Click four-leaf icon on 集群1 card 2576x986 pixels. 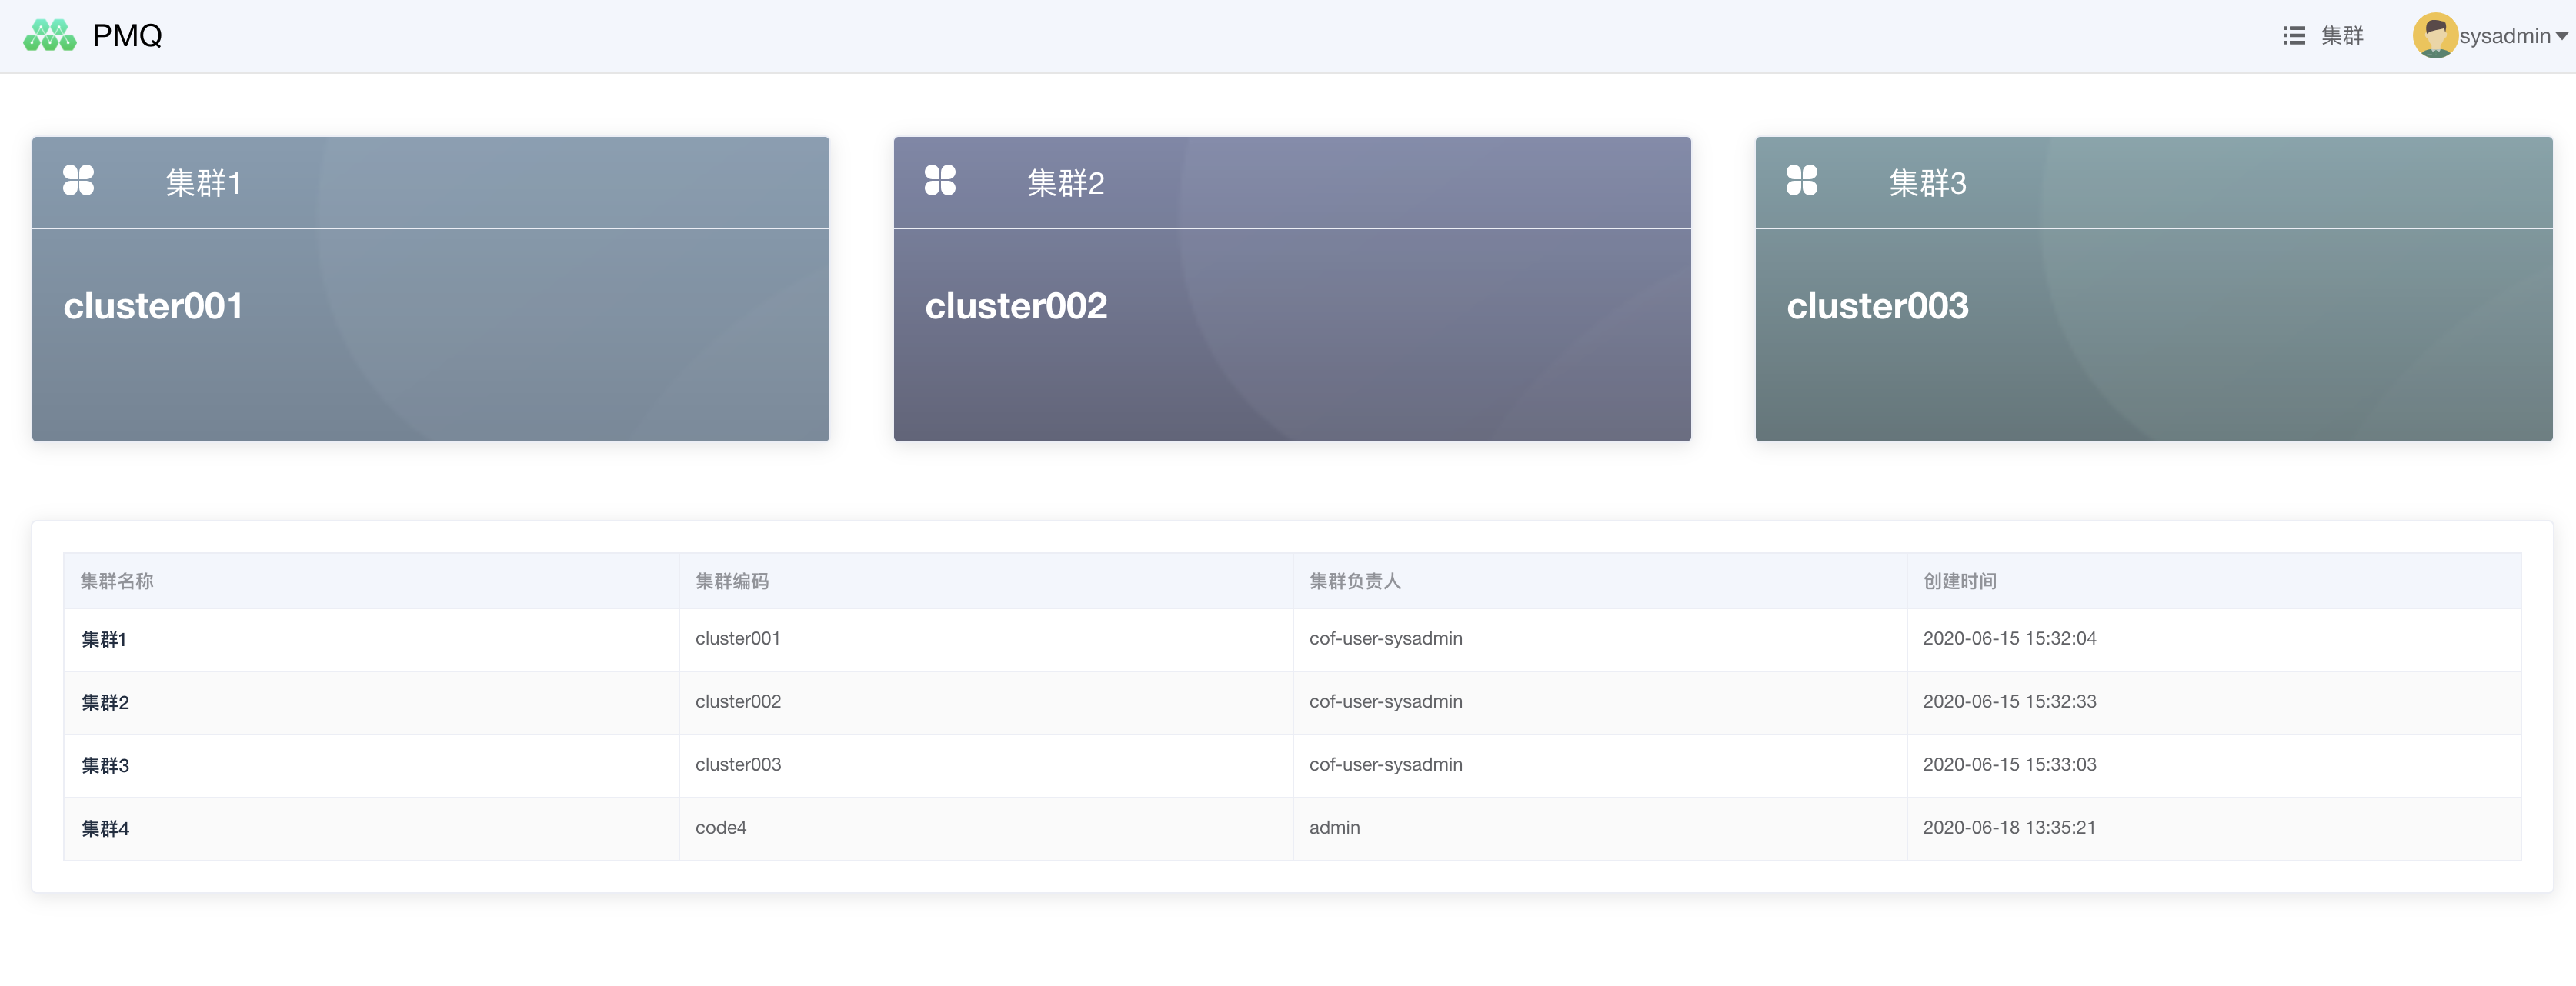pos(78,181)
